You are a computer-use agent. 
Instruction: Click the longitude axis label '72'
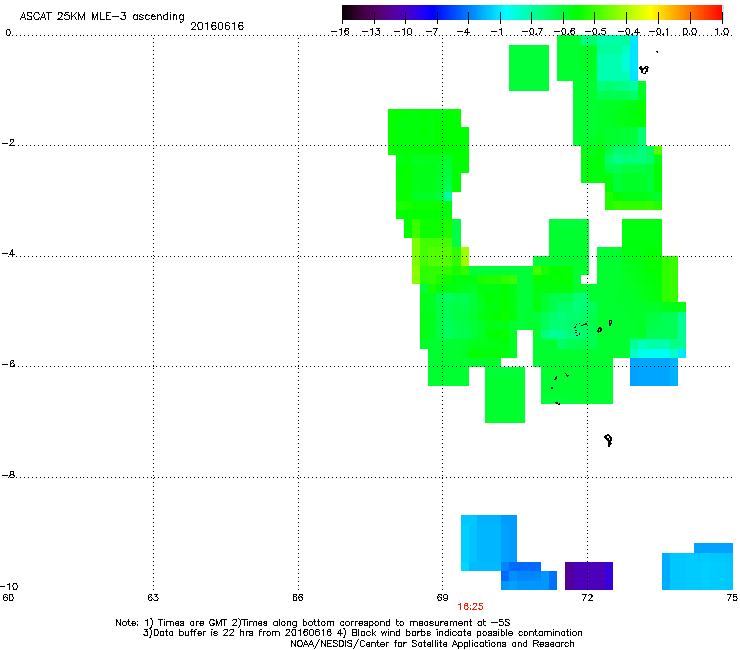tap(587, 598)
